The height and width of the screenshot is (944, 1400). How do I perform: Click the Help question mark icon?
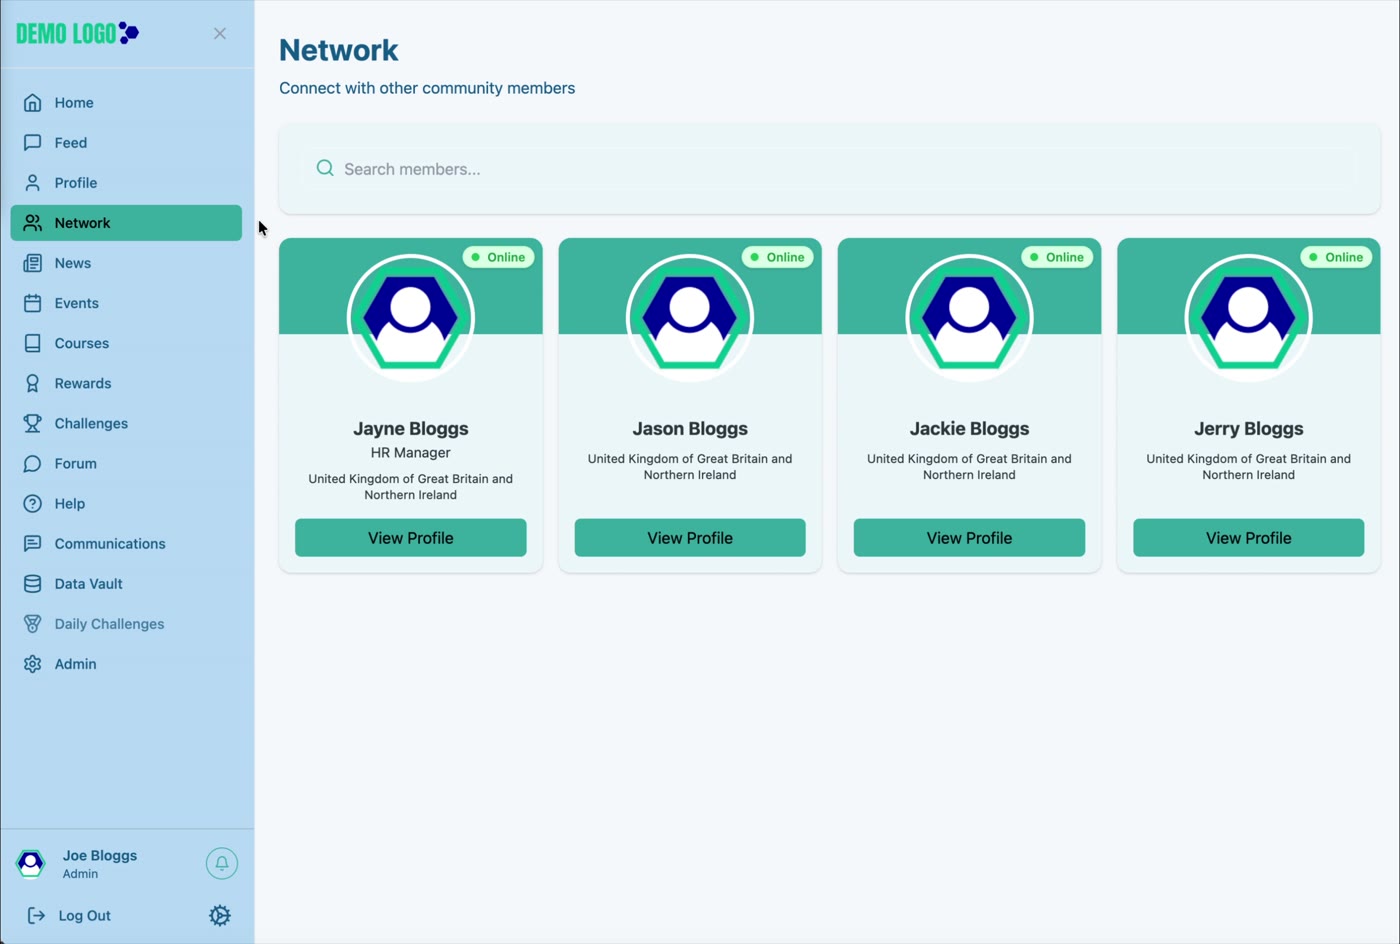pyautogui.click(x=33, y=503)
